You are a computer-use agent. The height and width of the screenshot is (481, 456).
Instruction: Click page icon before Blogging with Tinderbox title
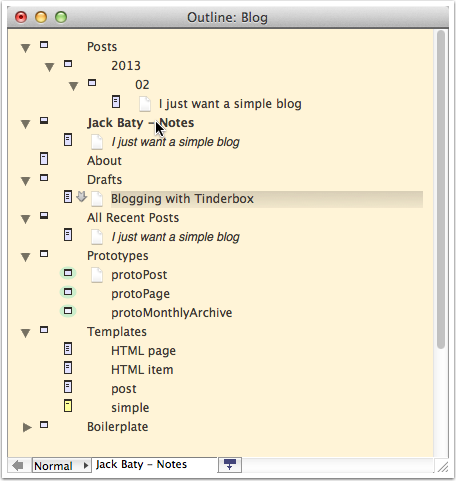pyautogui.click(x=97, y=199)
